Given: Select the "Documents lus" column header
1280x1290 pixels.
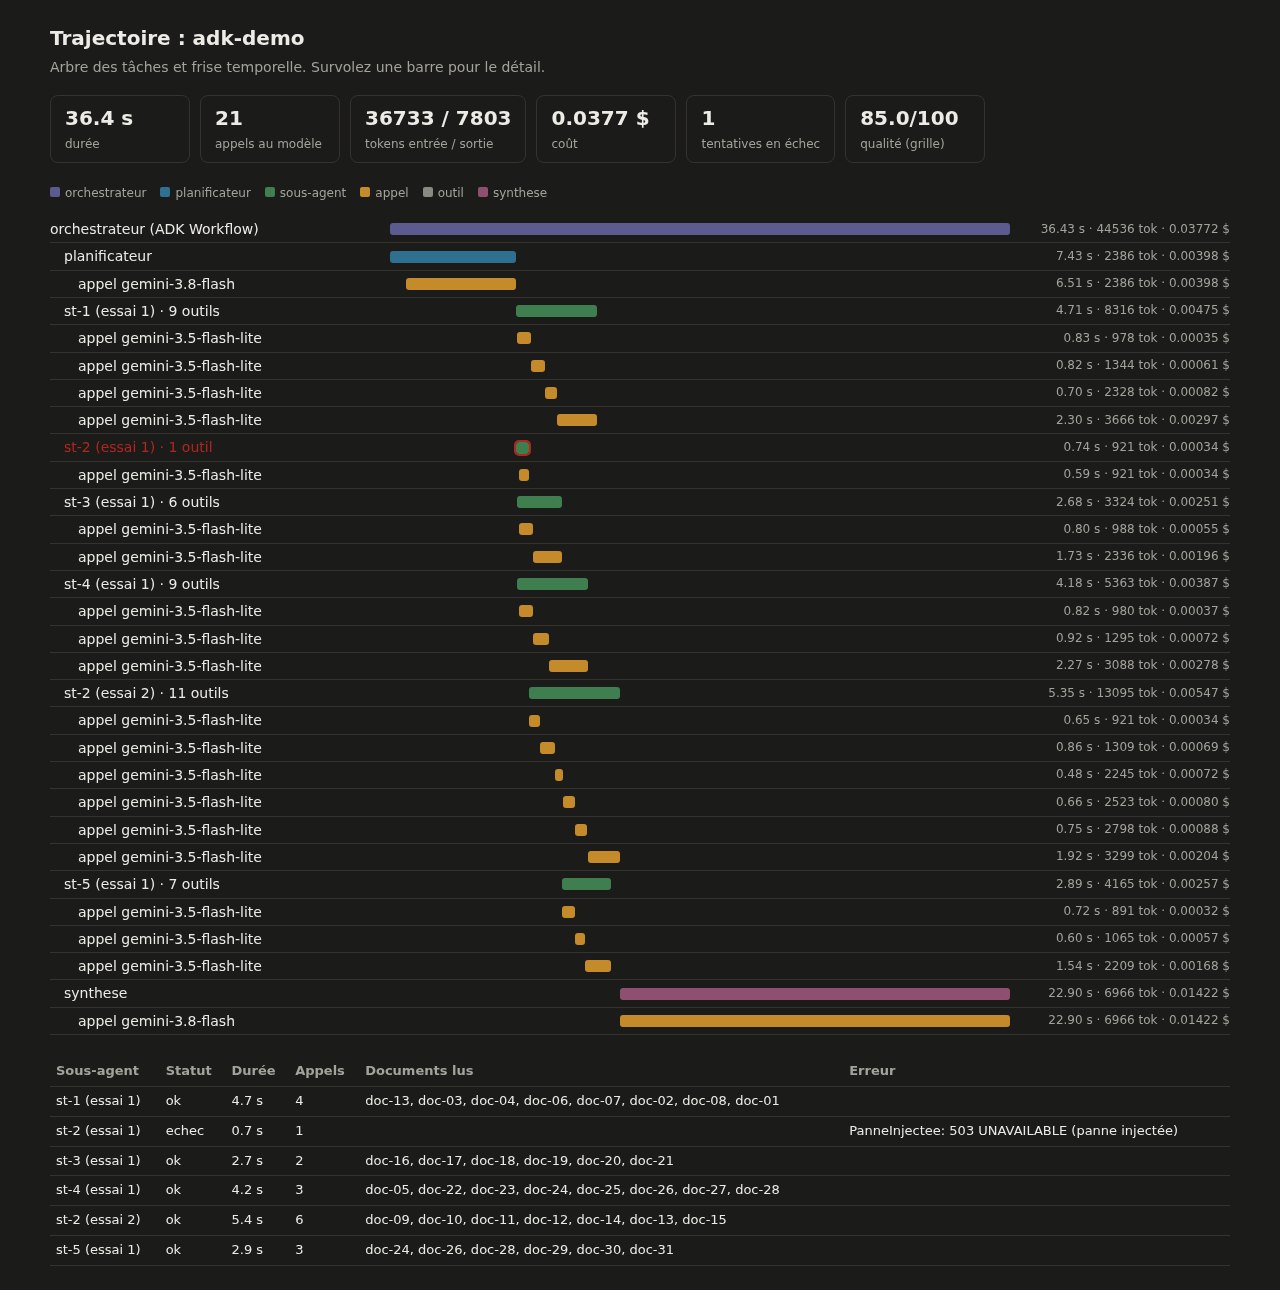Looking at the screenshot, I should 419,1071.
